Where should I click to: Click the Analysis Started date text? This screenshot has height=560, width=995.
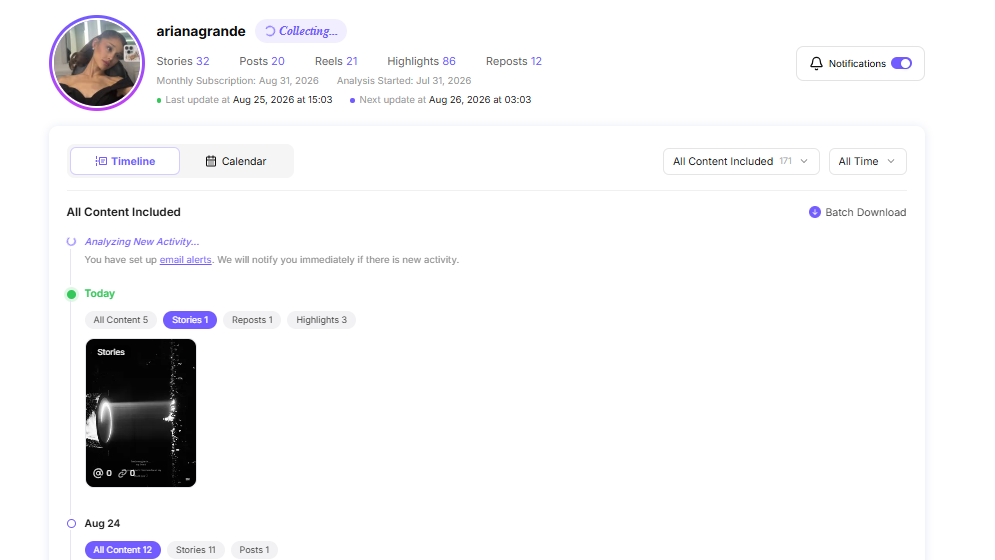[404, 81]
